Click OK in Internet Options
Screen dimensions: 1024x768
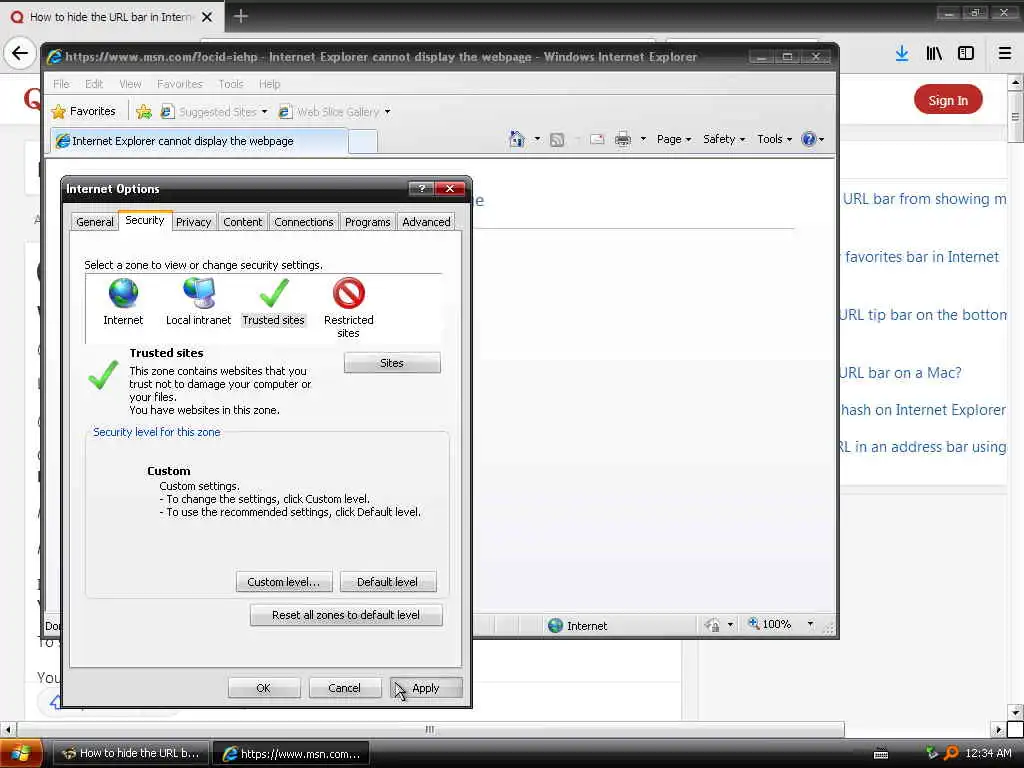click(264, 688)
